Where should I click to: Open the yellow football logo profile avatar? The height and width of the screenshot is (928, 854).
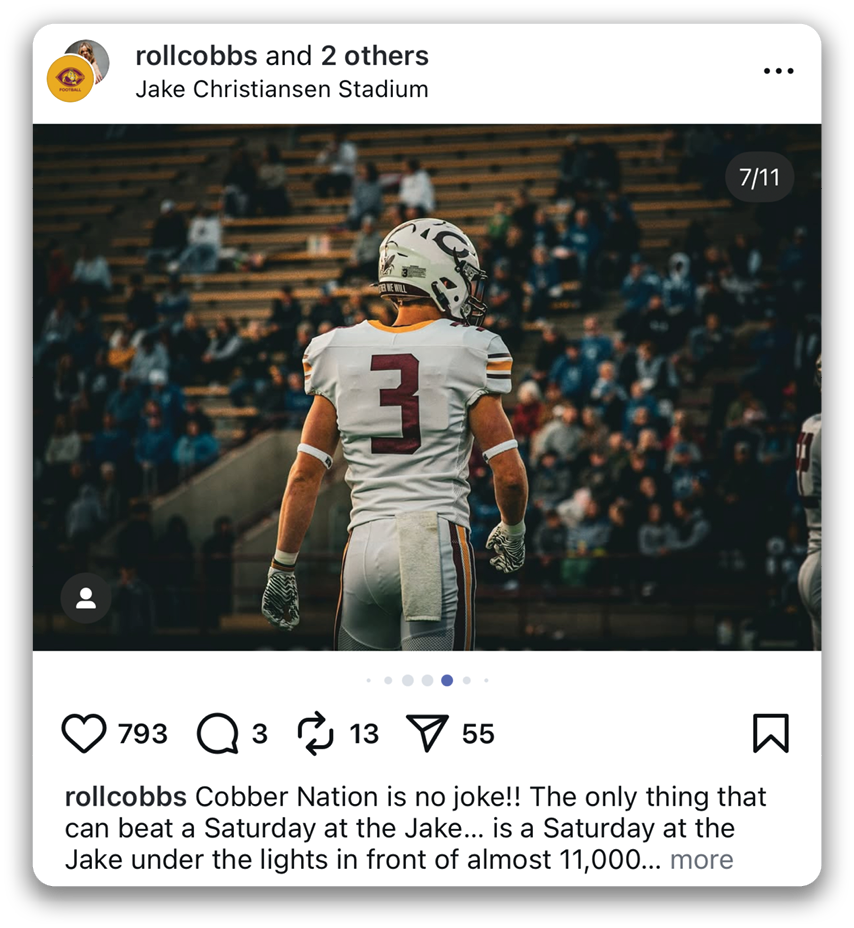point(70,79)
